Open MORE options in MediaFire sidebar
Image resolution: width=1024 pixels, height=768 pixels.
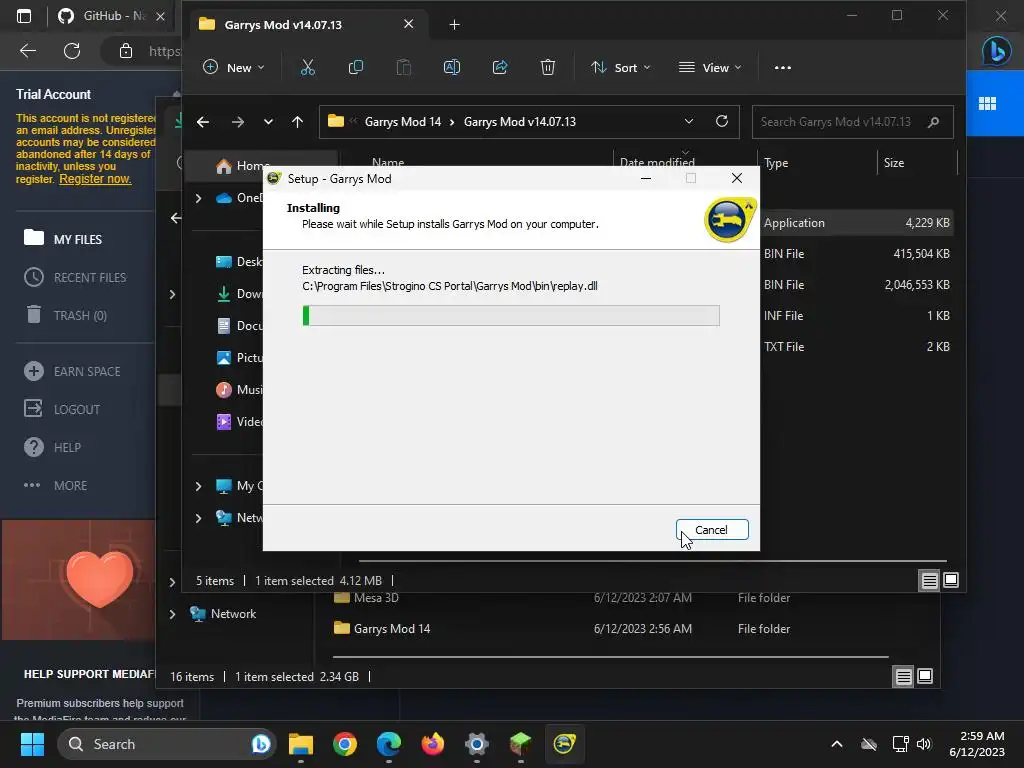tap(56, 485)
